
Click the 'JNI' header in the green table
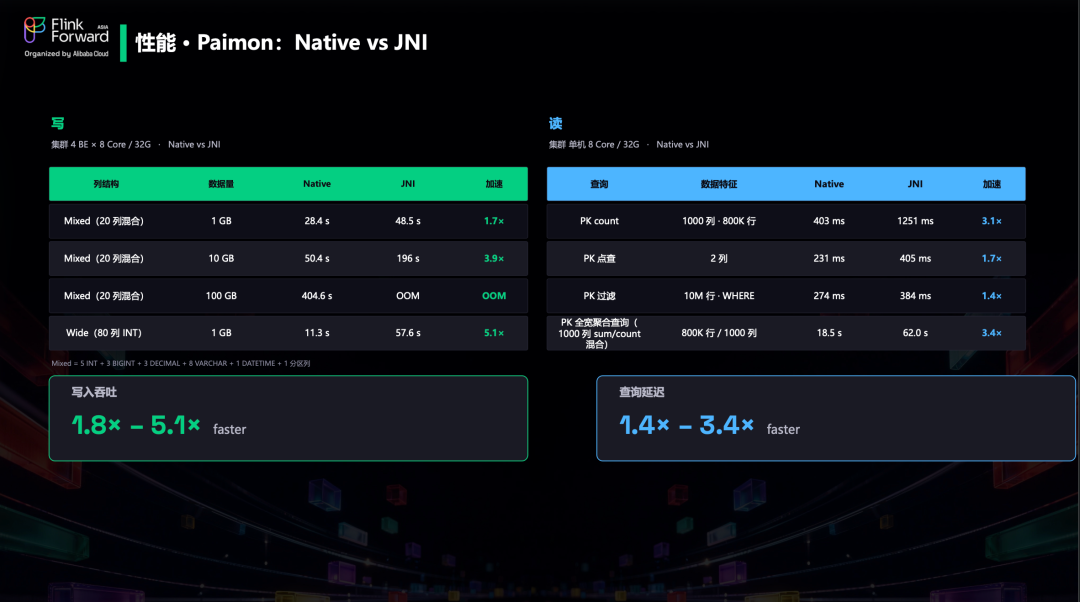click(x=408, y=184)
